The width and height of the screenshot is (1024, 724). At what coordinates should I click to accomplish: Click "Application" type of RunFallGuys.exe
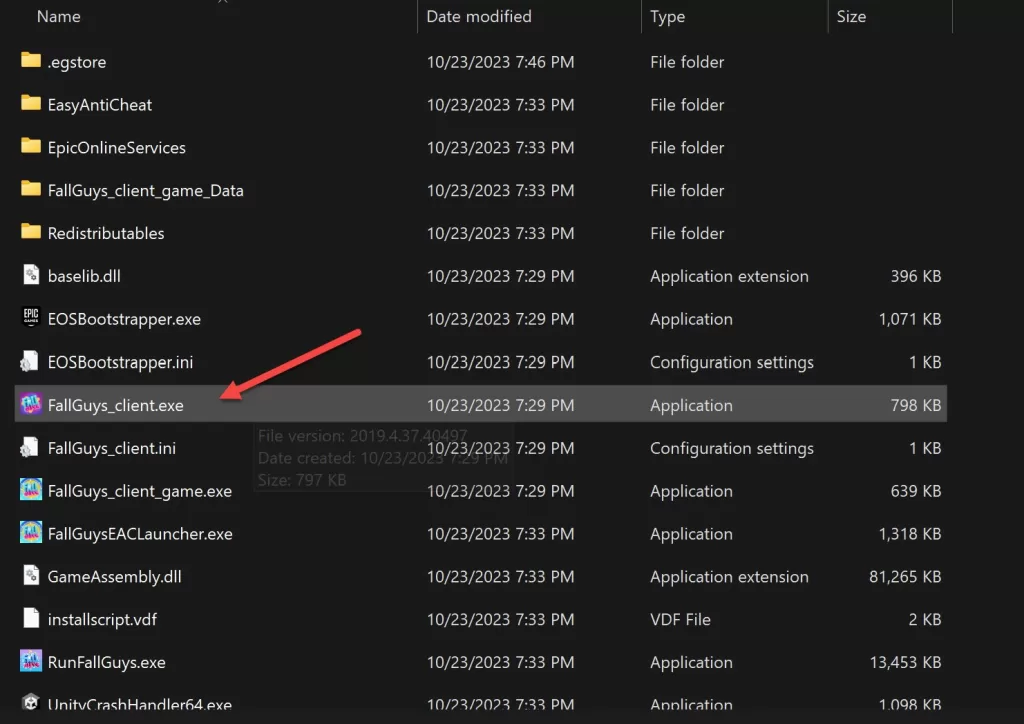[x=691, y=663]
